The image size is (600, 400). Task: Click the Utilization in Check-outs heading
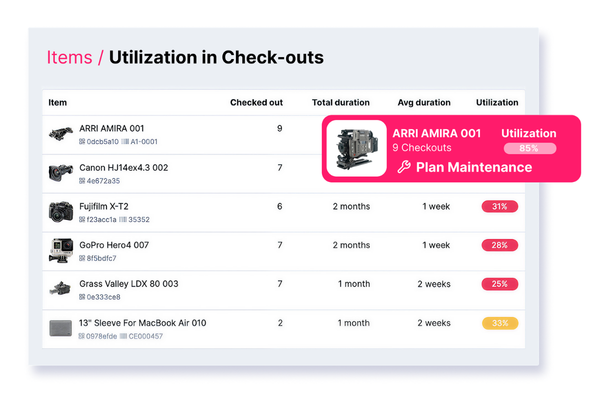click(216, 57)
